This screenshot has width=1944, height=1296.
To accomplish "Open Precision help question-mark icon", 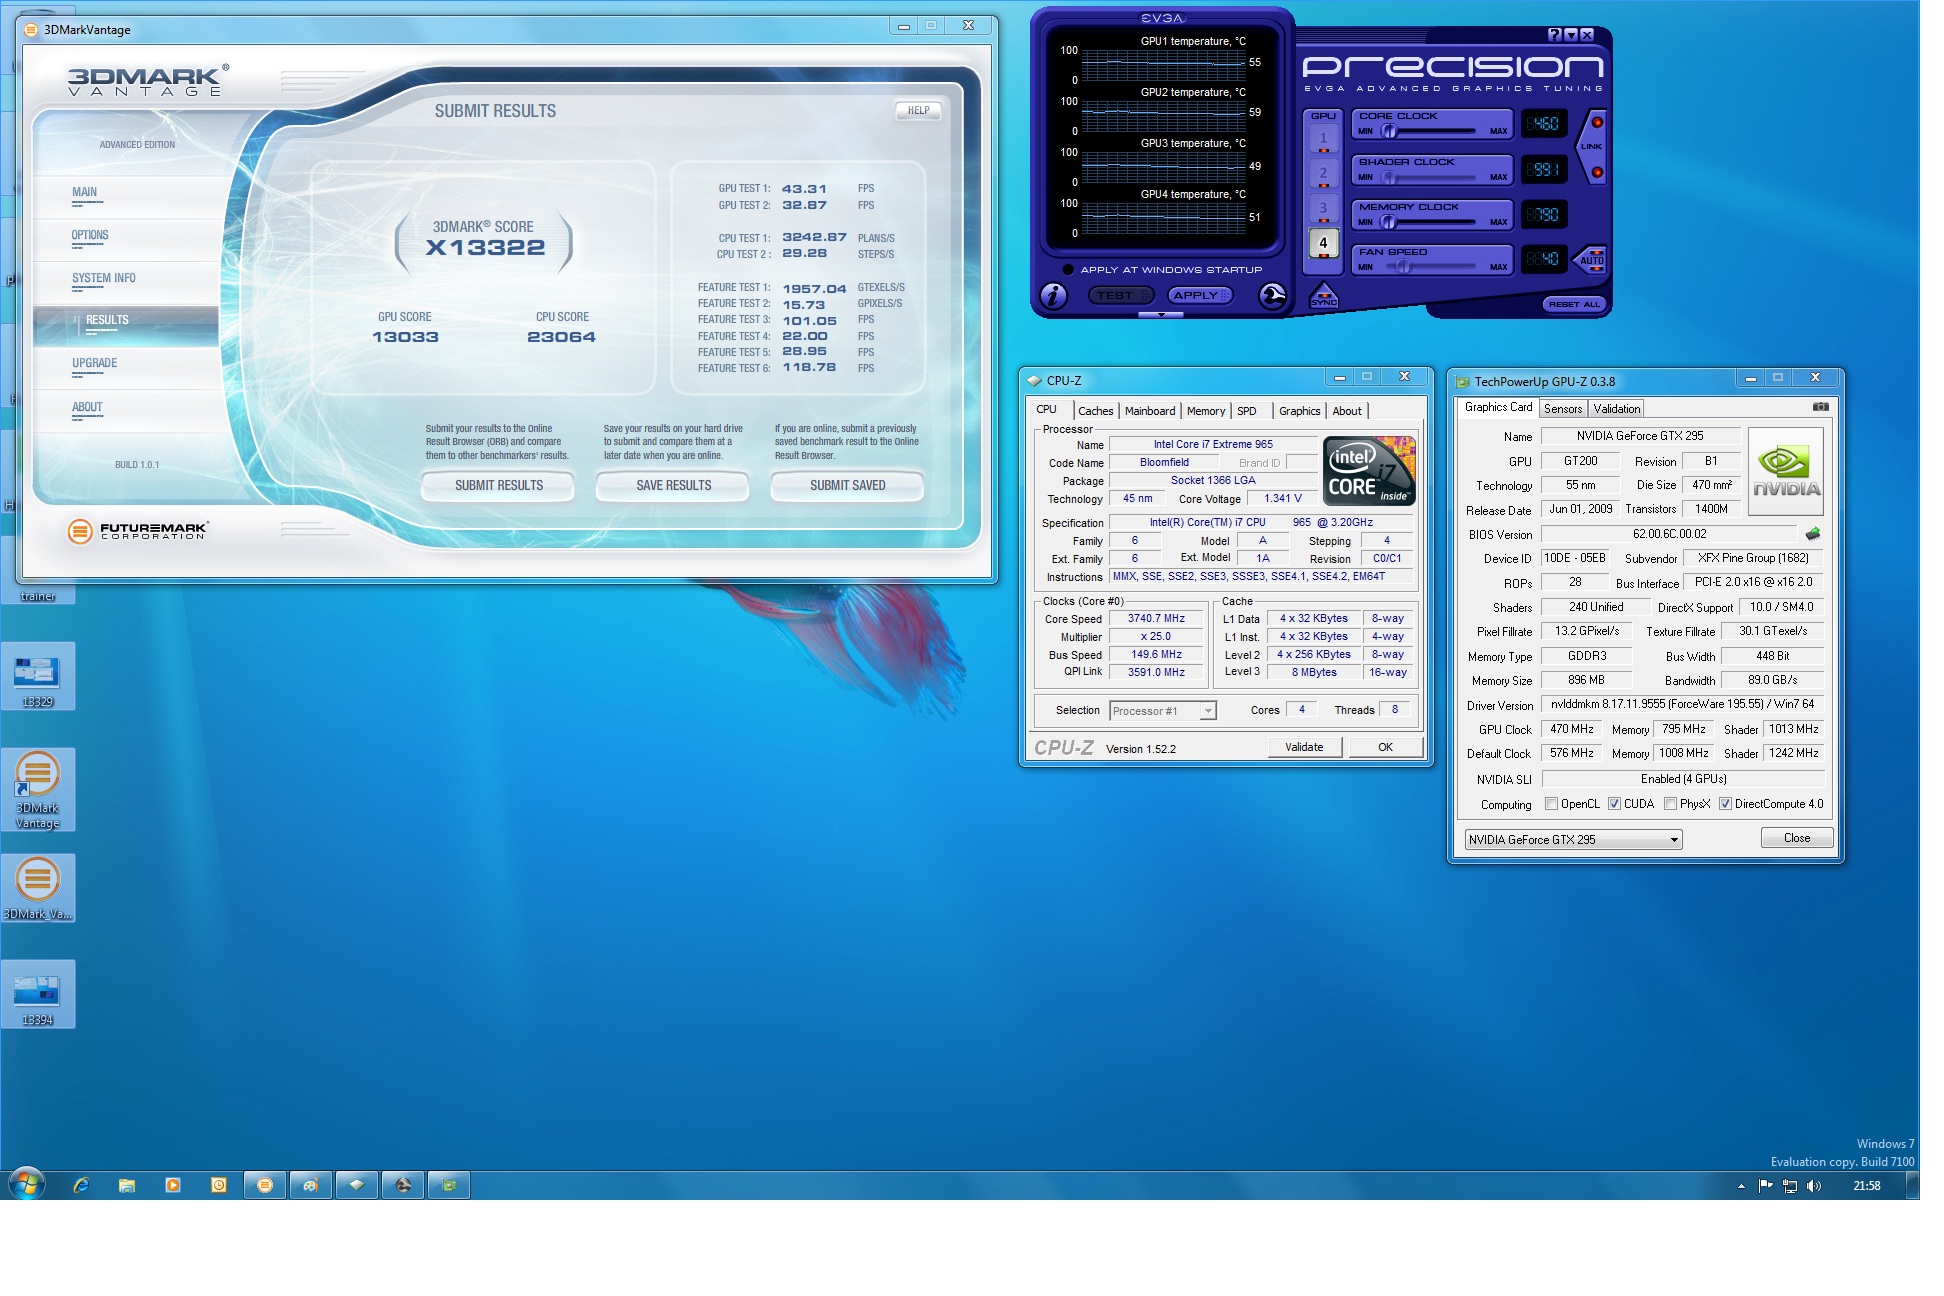I will 1554,35.
